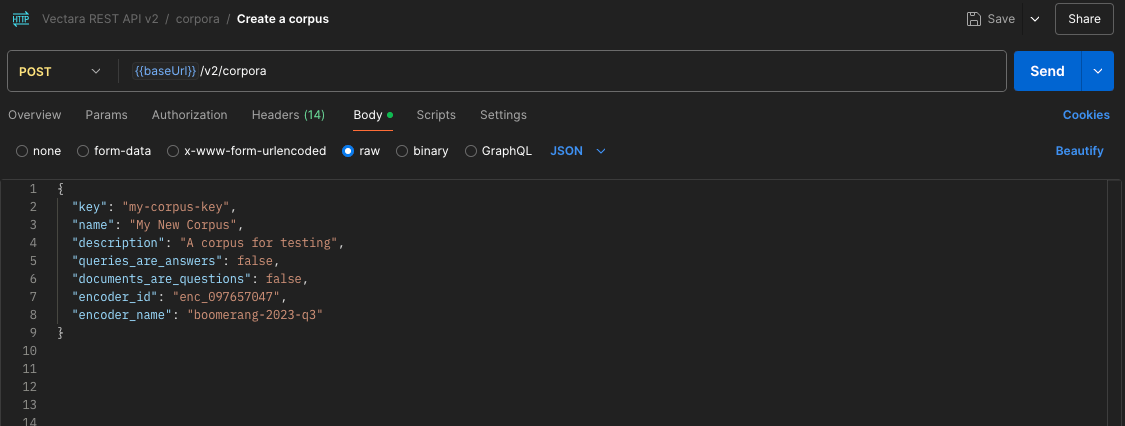The image size is (1125, 426).
Task: Click the Share button
Action: [x=1084, y=19]
